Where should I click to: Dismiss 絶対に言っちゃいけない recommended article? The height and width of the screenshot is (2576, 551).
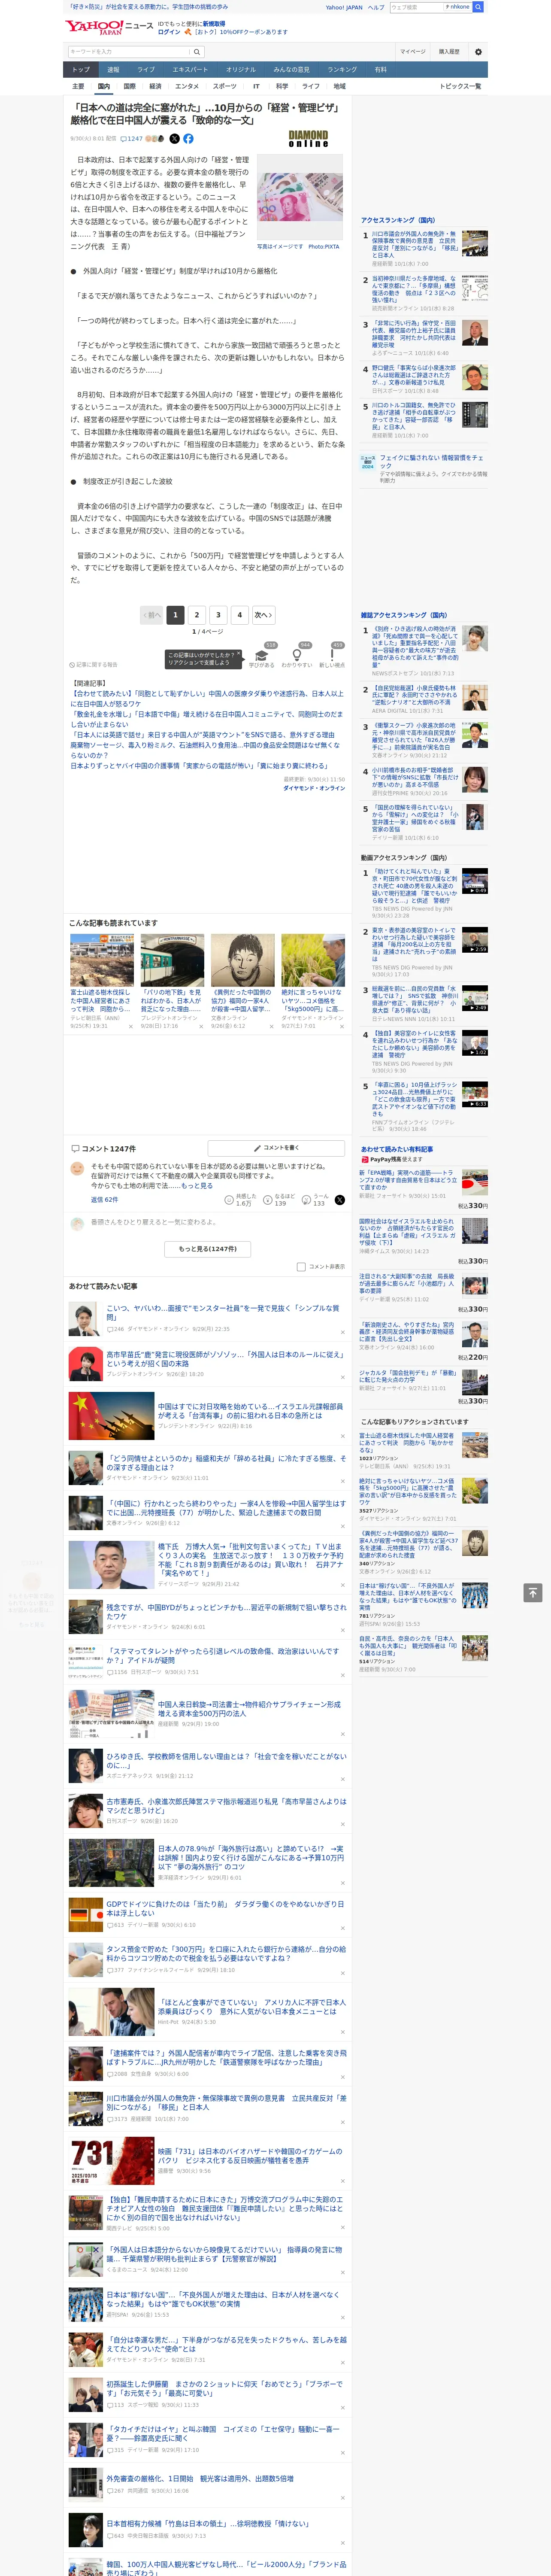(342, 1027)
